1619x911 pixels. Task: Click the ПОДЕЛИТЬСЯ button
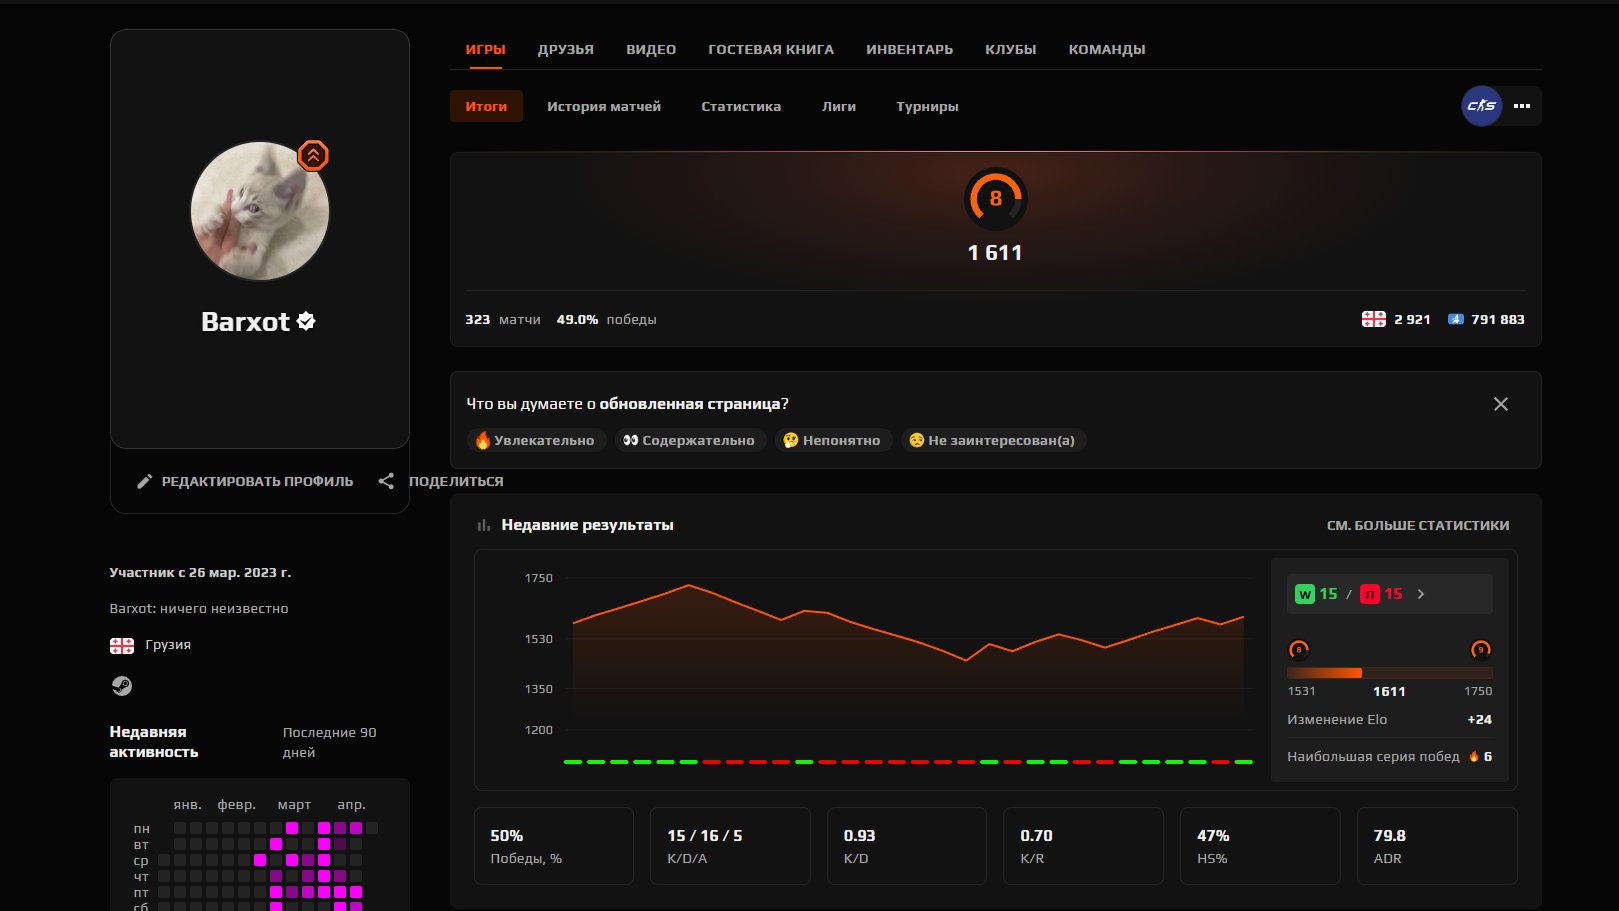(x=441, y=481)
